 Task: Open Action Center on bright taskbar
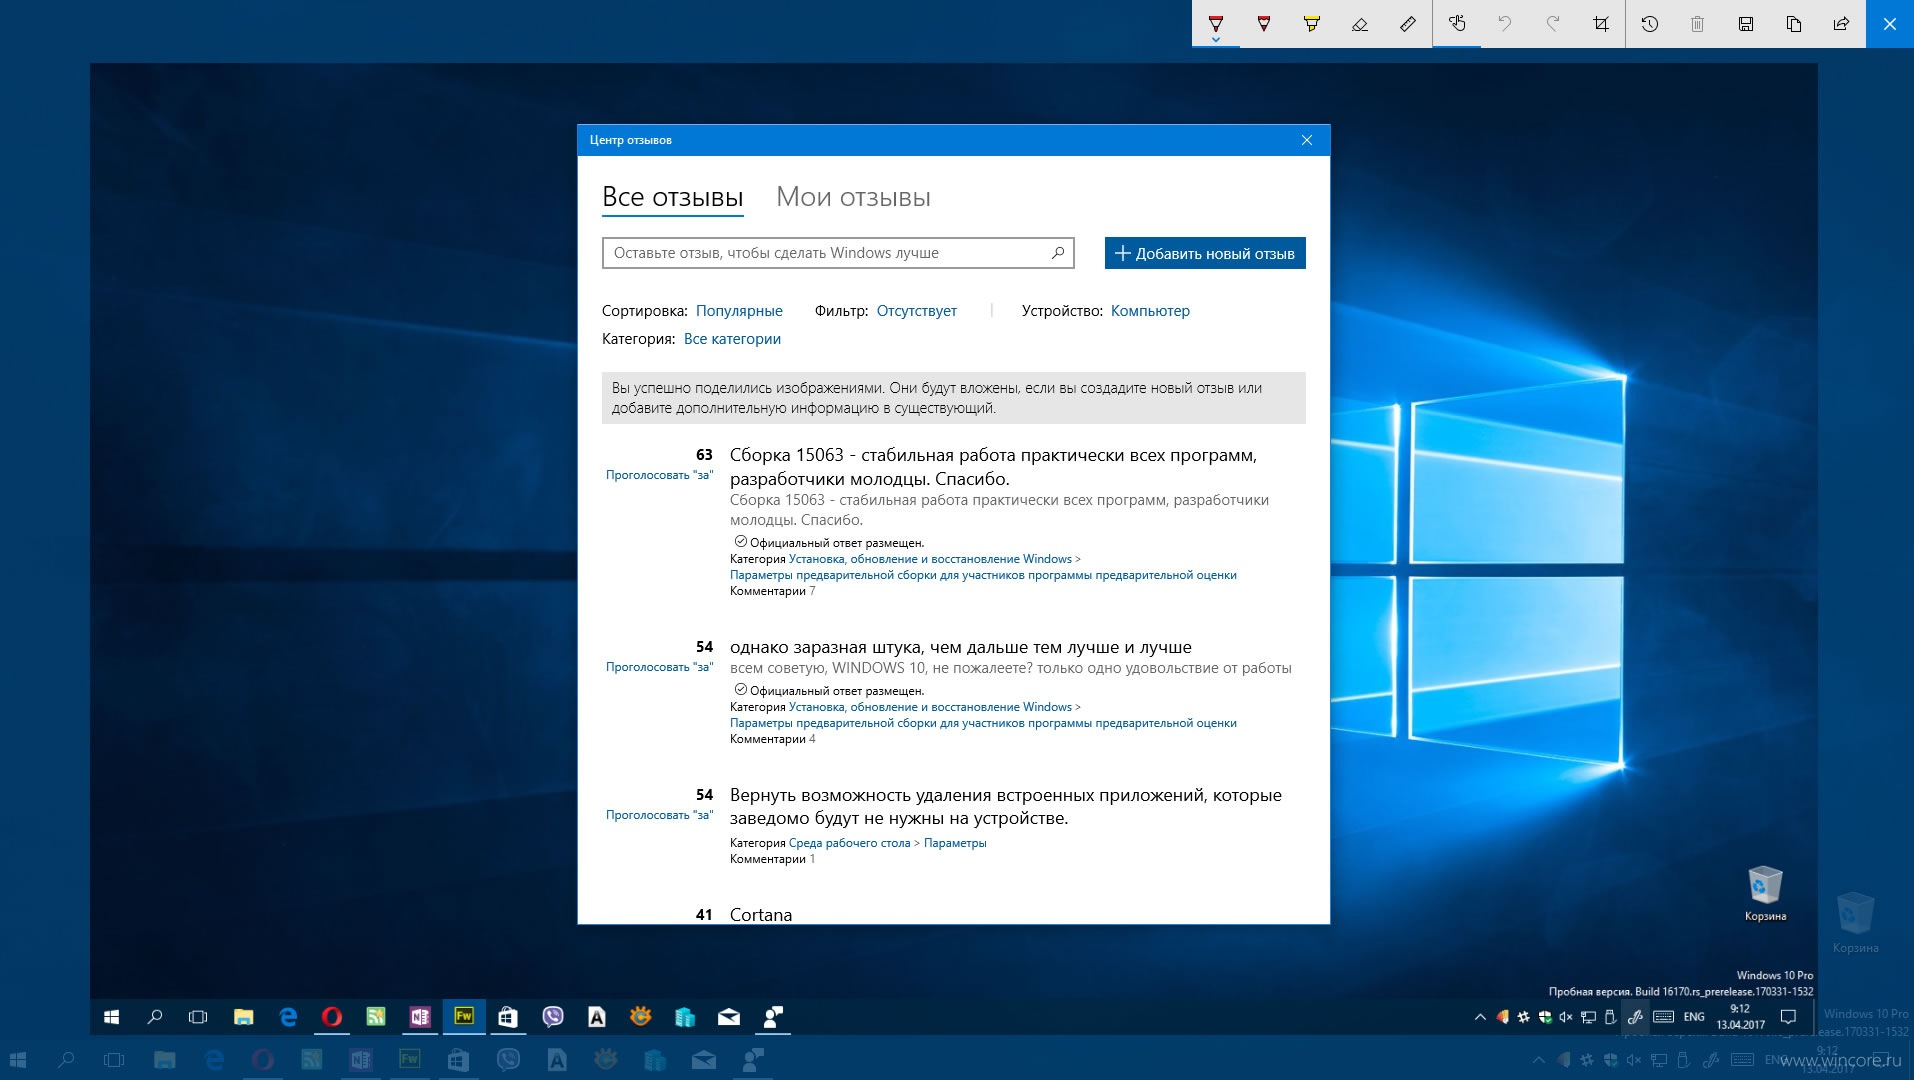pyautogui.click(x=1789, y=1017)
